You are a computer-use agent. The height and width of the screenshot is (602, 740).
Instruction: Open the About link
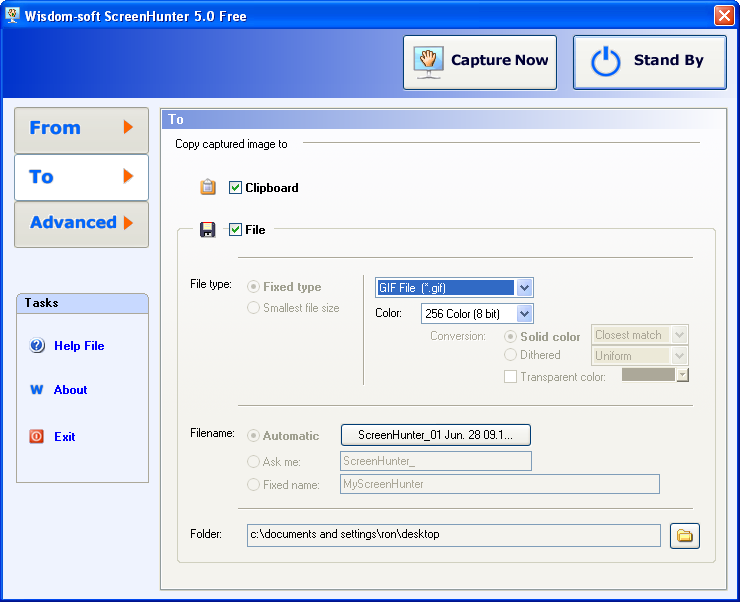[x=70, y=390]
